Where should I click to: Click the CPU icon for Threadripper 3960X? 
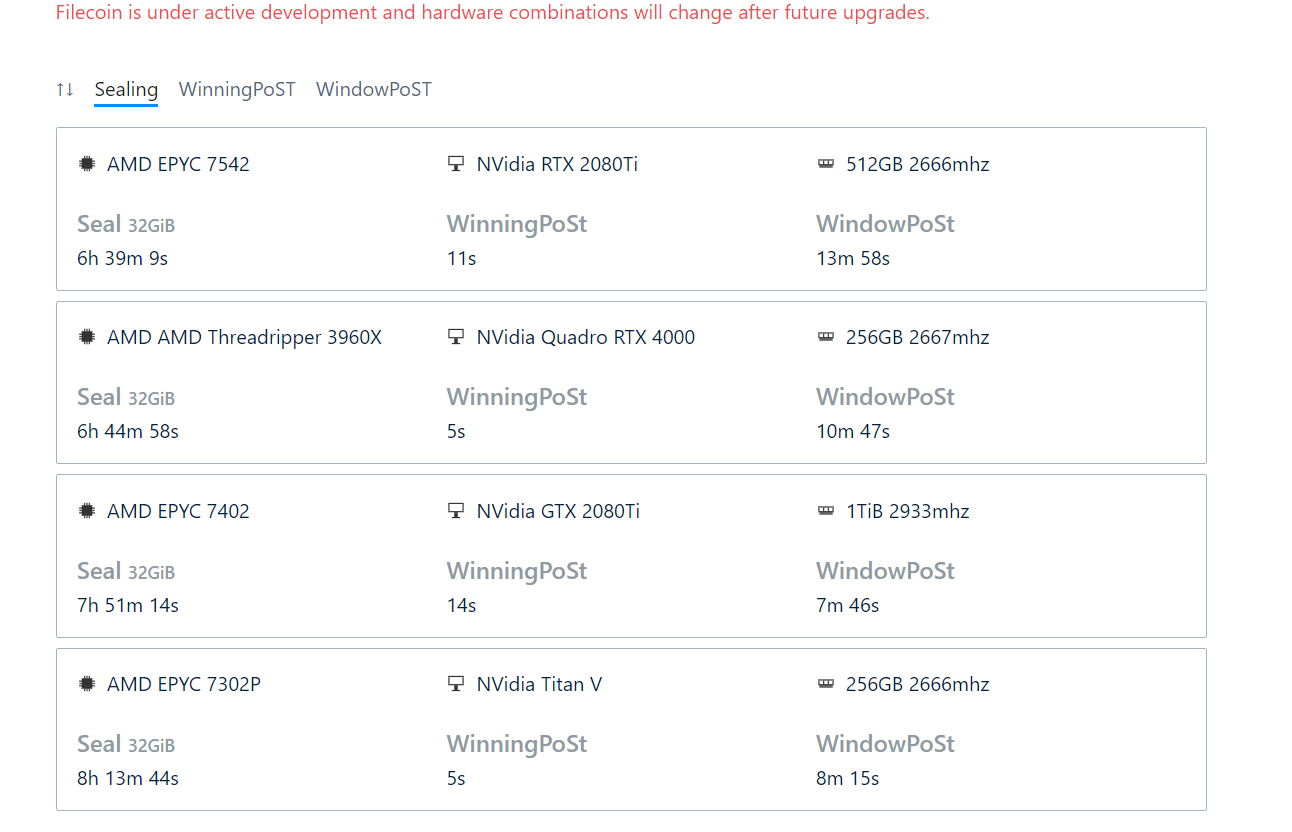87,337
